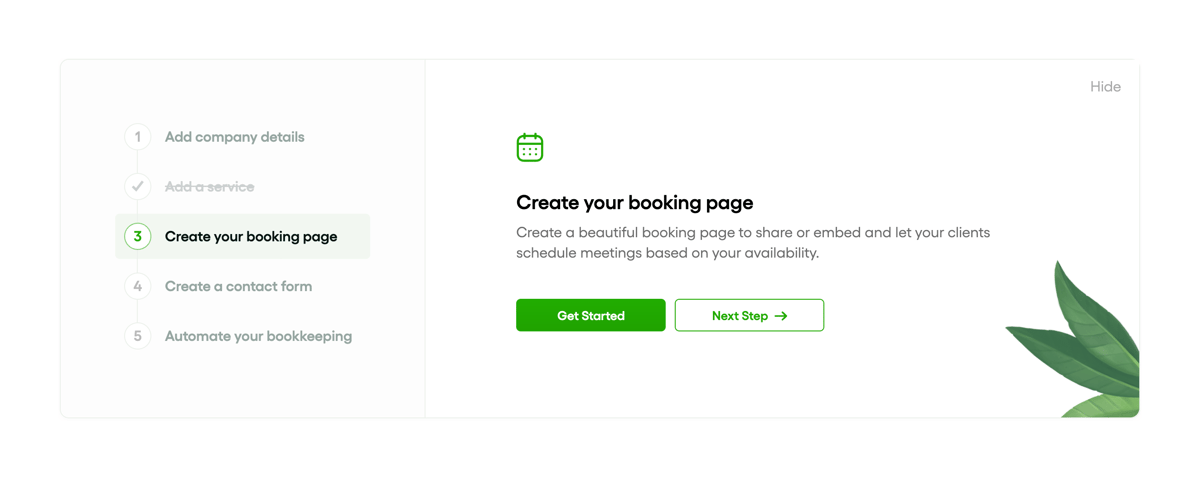1200x479 pixels.
Task: Click the connector line between steps 4 and 5
Action: pyautogui.click(x=138, y=312)
